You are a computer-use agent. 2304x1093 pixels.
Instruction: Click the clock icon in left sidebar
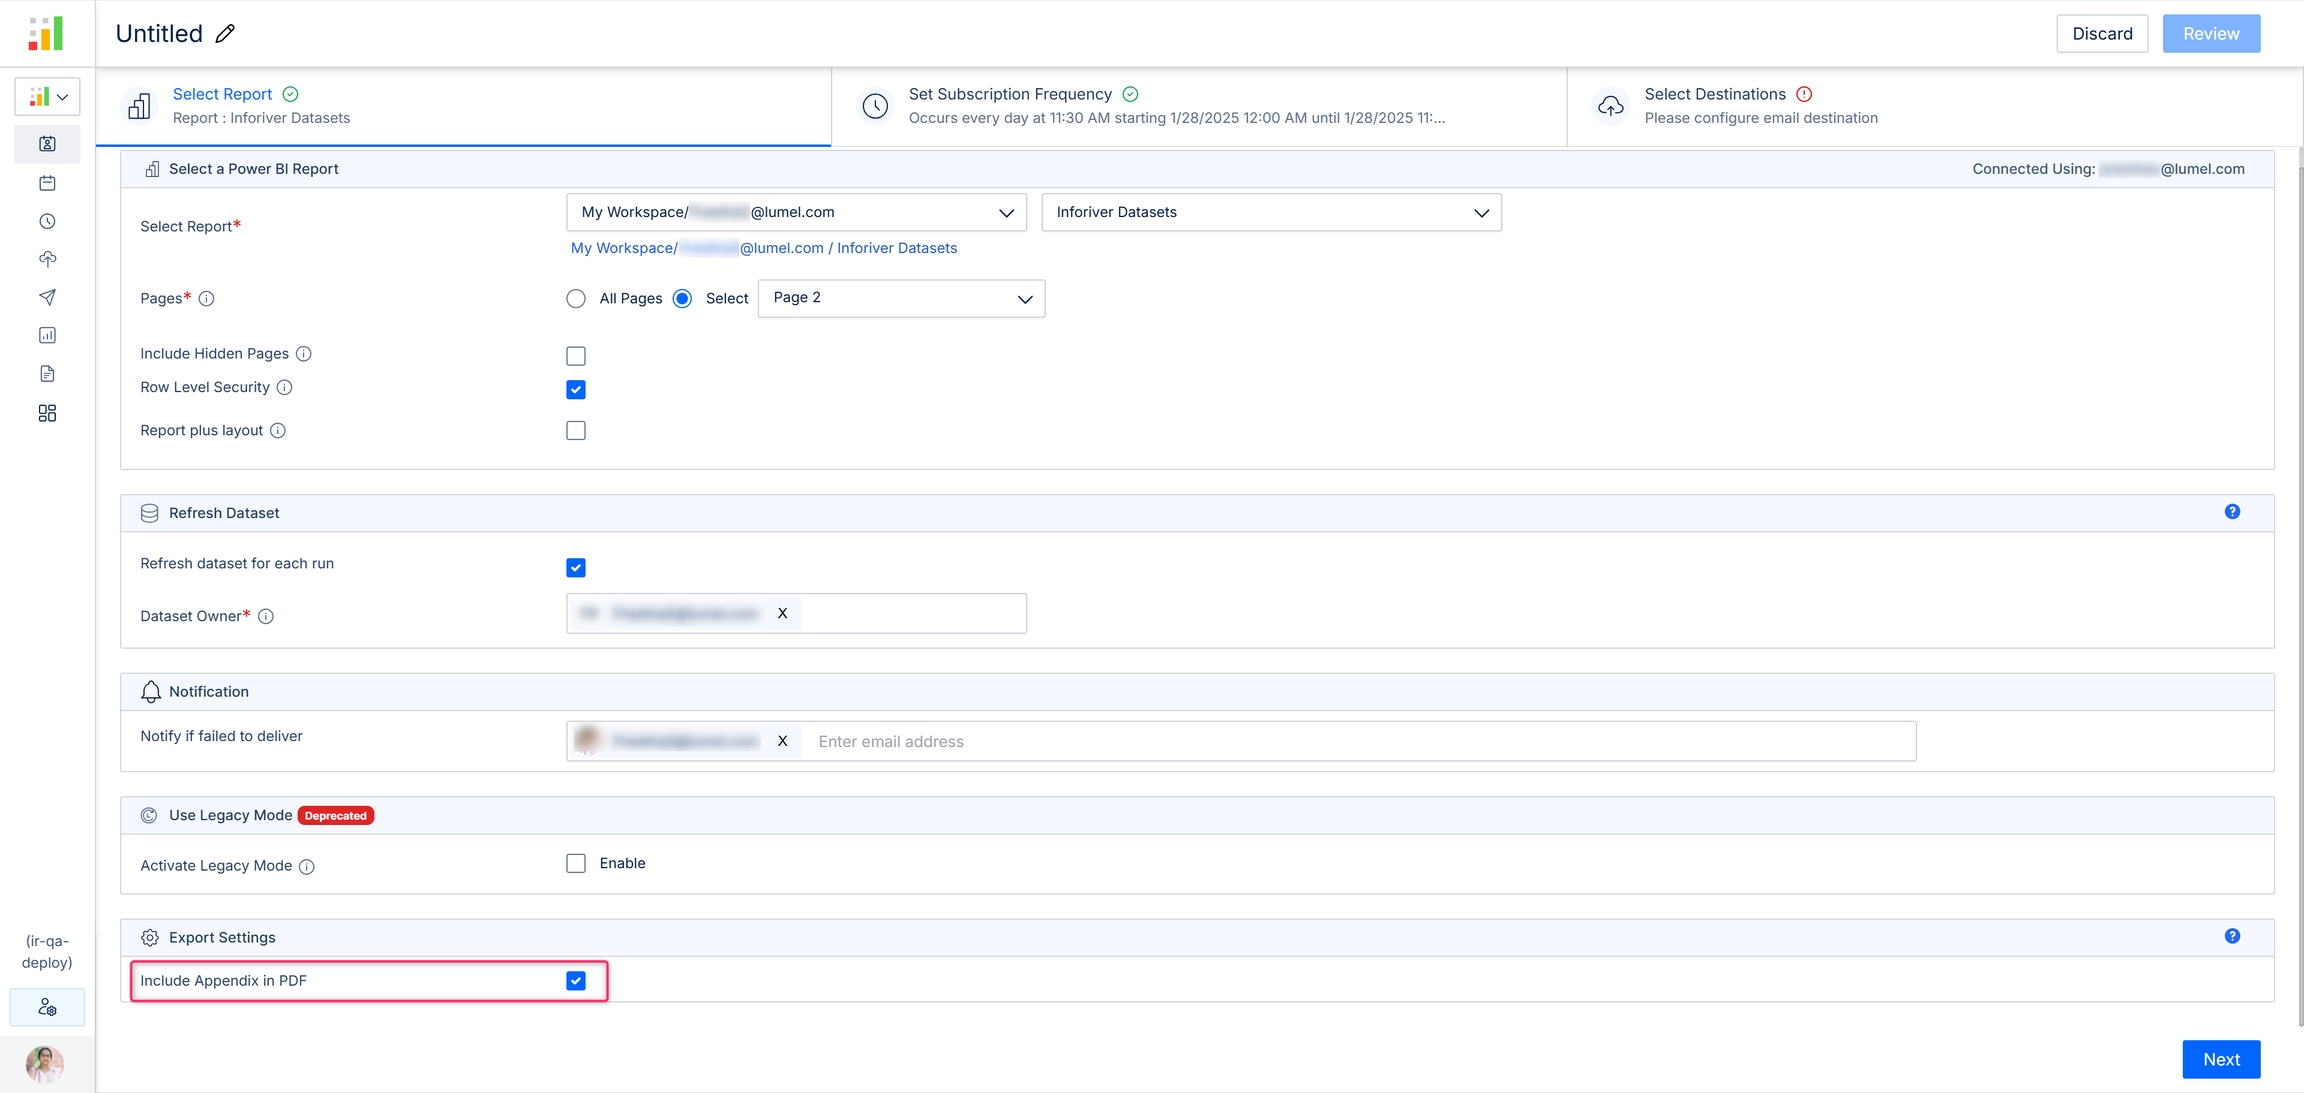click(x=47, y=221)
